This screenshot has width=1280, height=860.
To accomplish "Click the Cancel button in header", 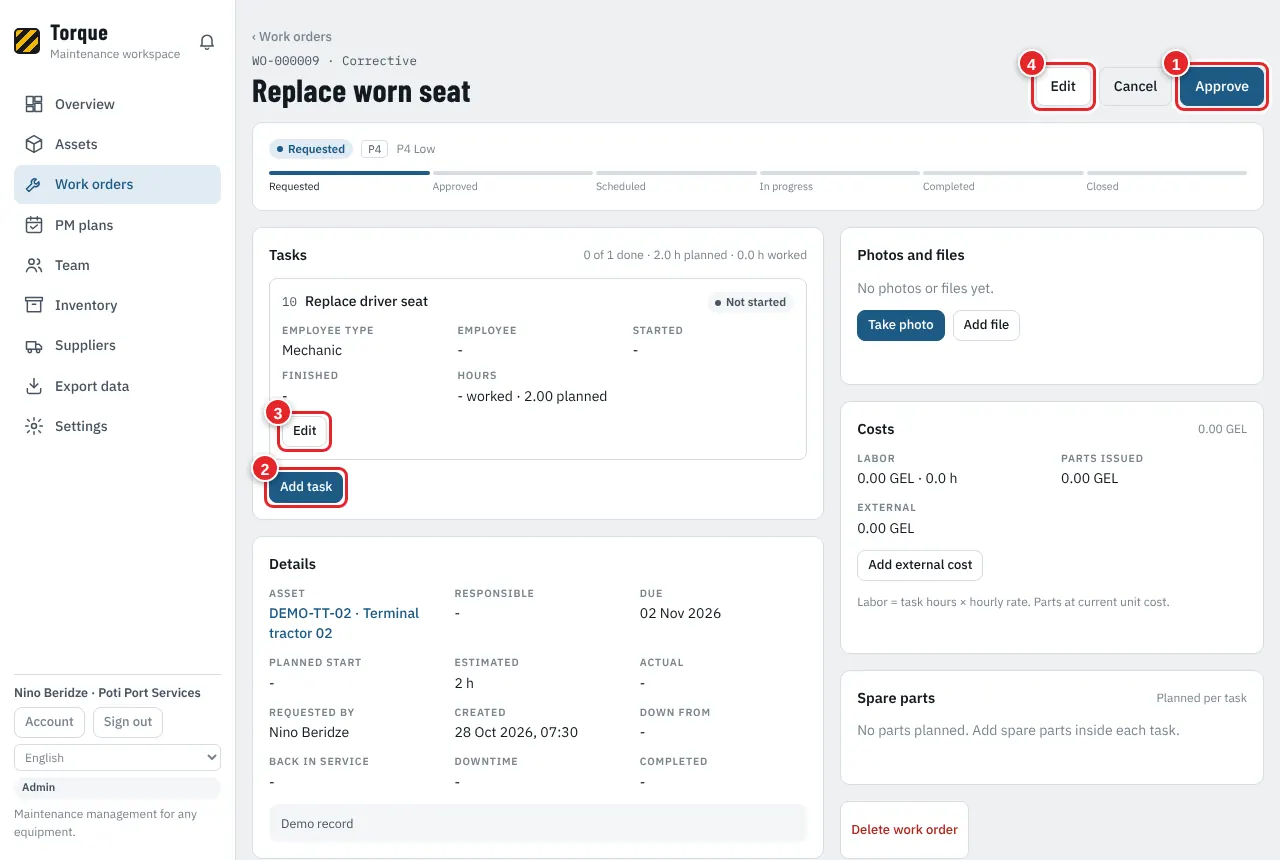I will pos(1135,86).
